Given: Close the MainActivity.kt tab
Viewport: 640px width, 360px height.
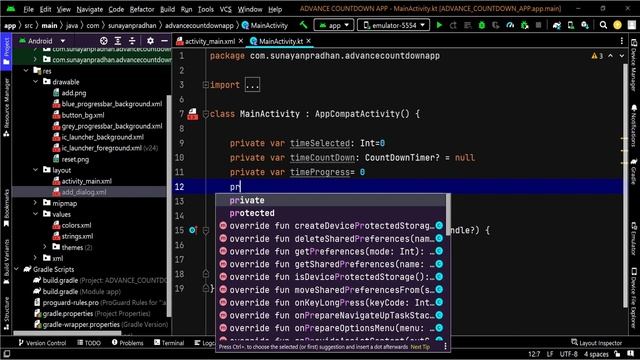Looking at the screenshot, I should click(x=309, y=41).
